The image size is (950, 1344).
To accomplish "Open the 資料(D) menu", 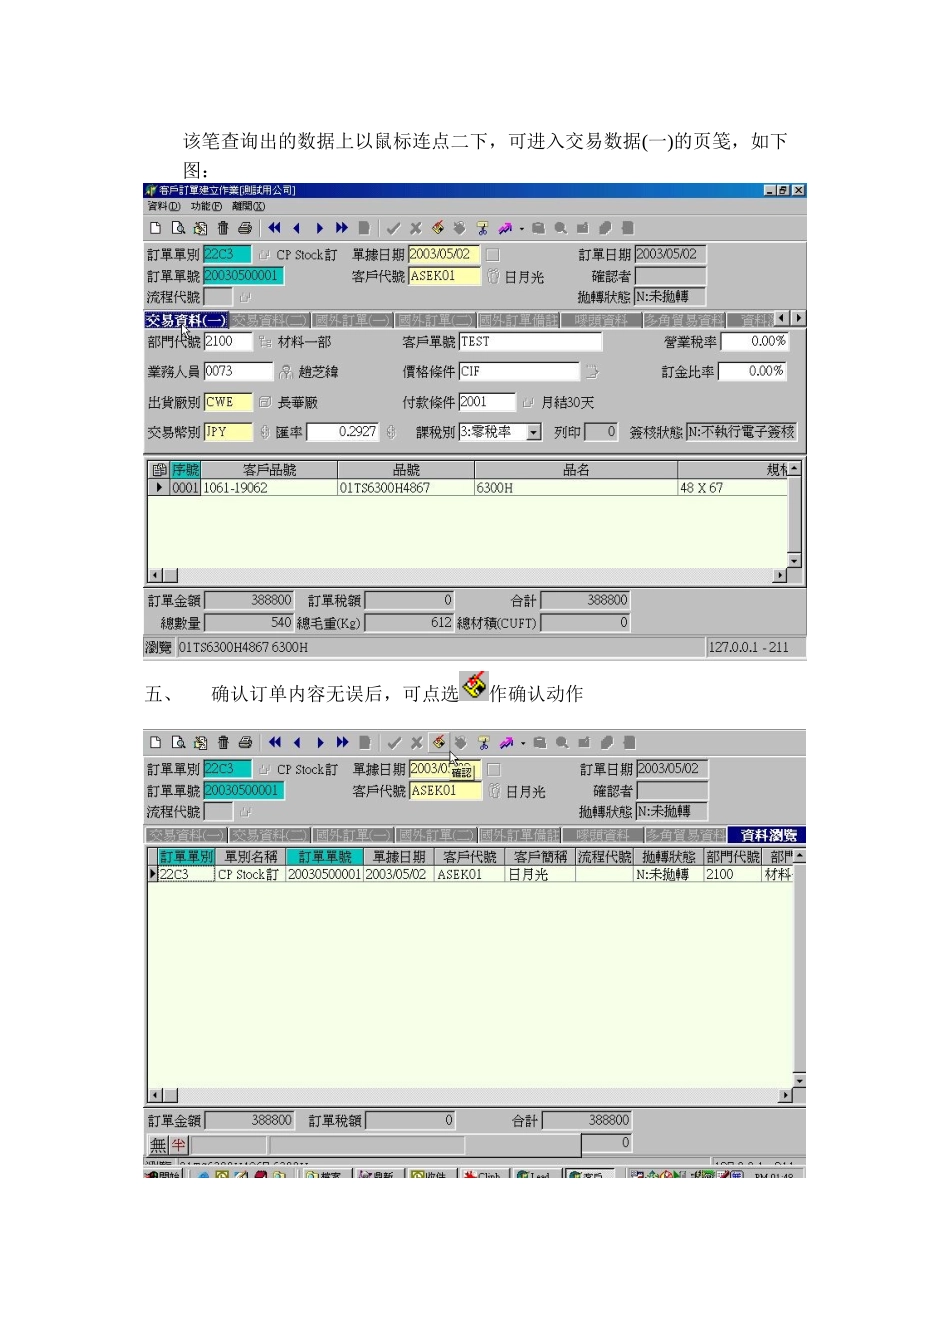I will click(x=163, y=207).
